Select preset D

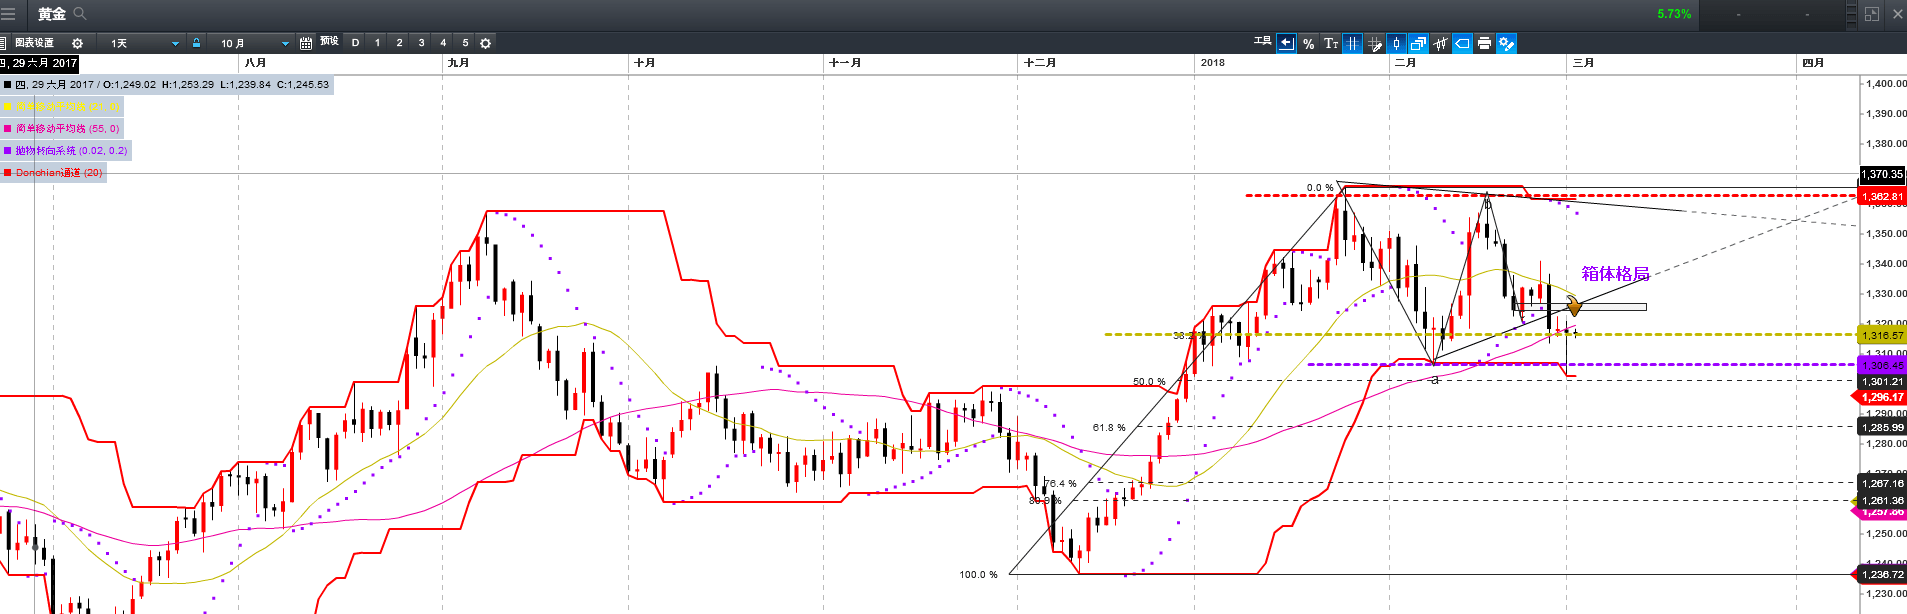pyautogui.click(x=355, y=43)
